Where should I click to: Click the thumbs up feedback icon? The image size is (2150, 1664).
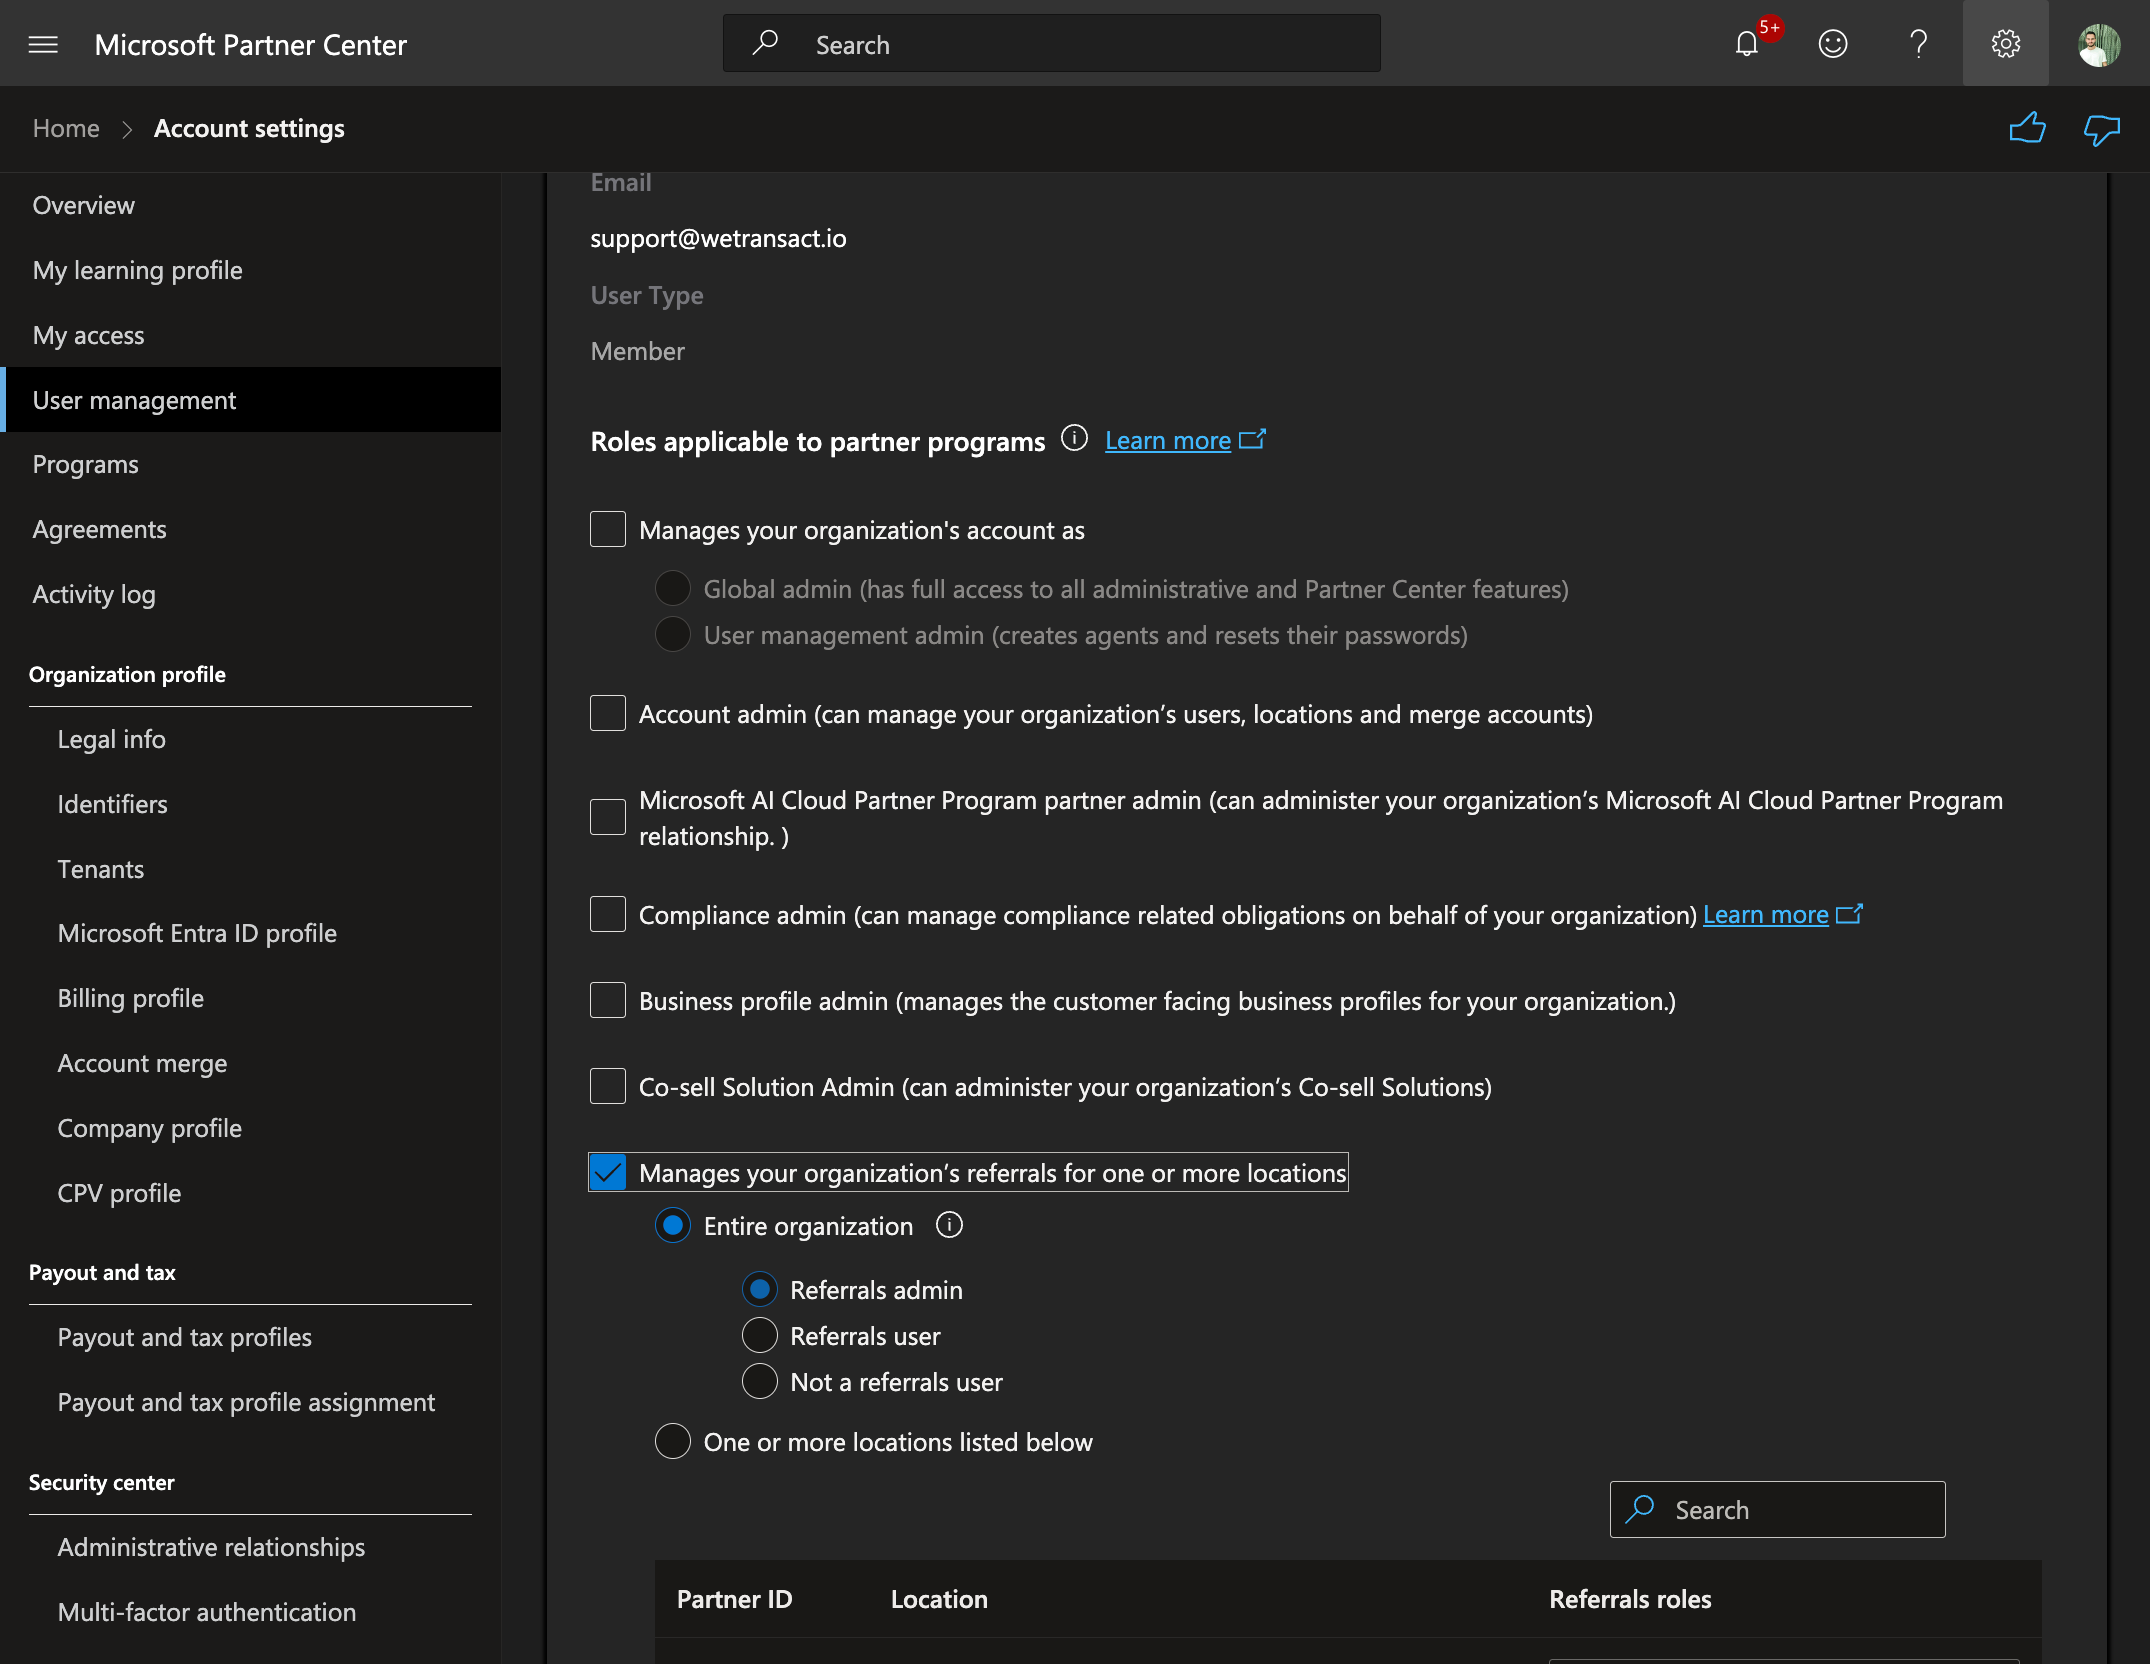point(2027,128)
